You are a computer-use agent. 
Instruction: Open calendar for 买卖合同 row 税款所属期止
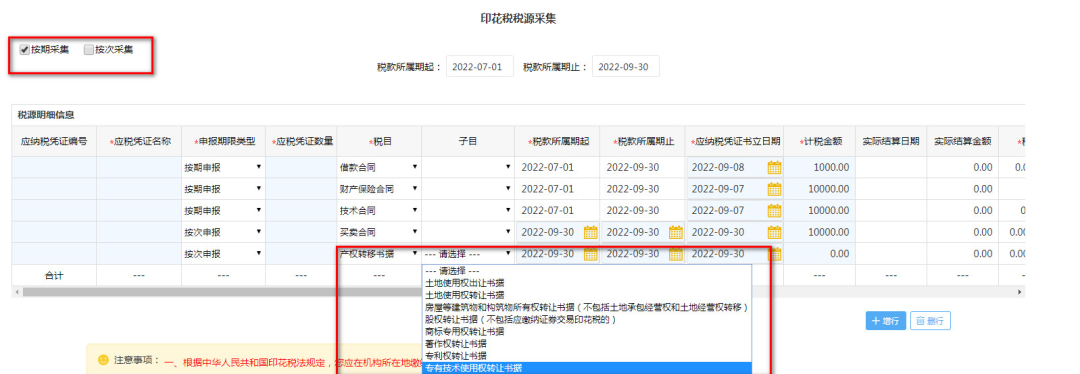pyautogui.click(x=676, y=232)
